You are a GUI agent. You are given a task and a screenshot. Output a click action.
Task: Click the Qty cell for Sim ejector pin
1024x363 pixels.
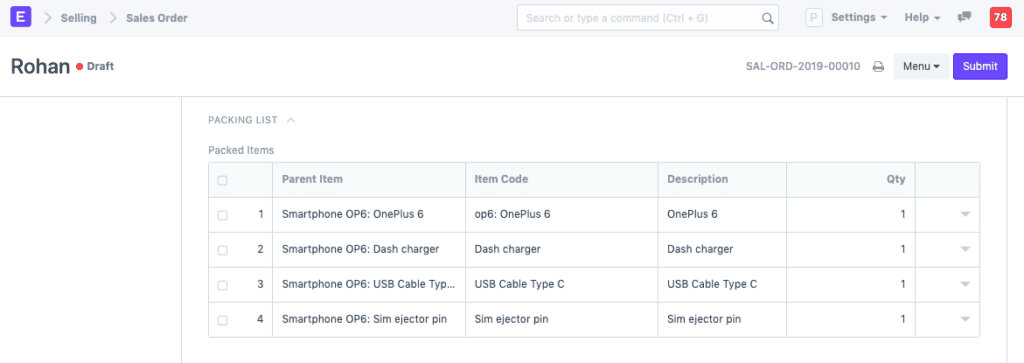[x=851, y=320]
